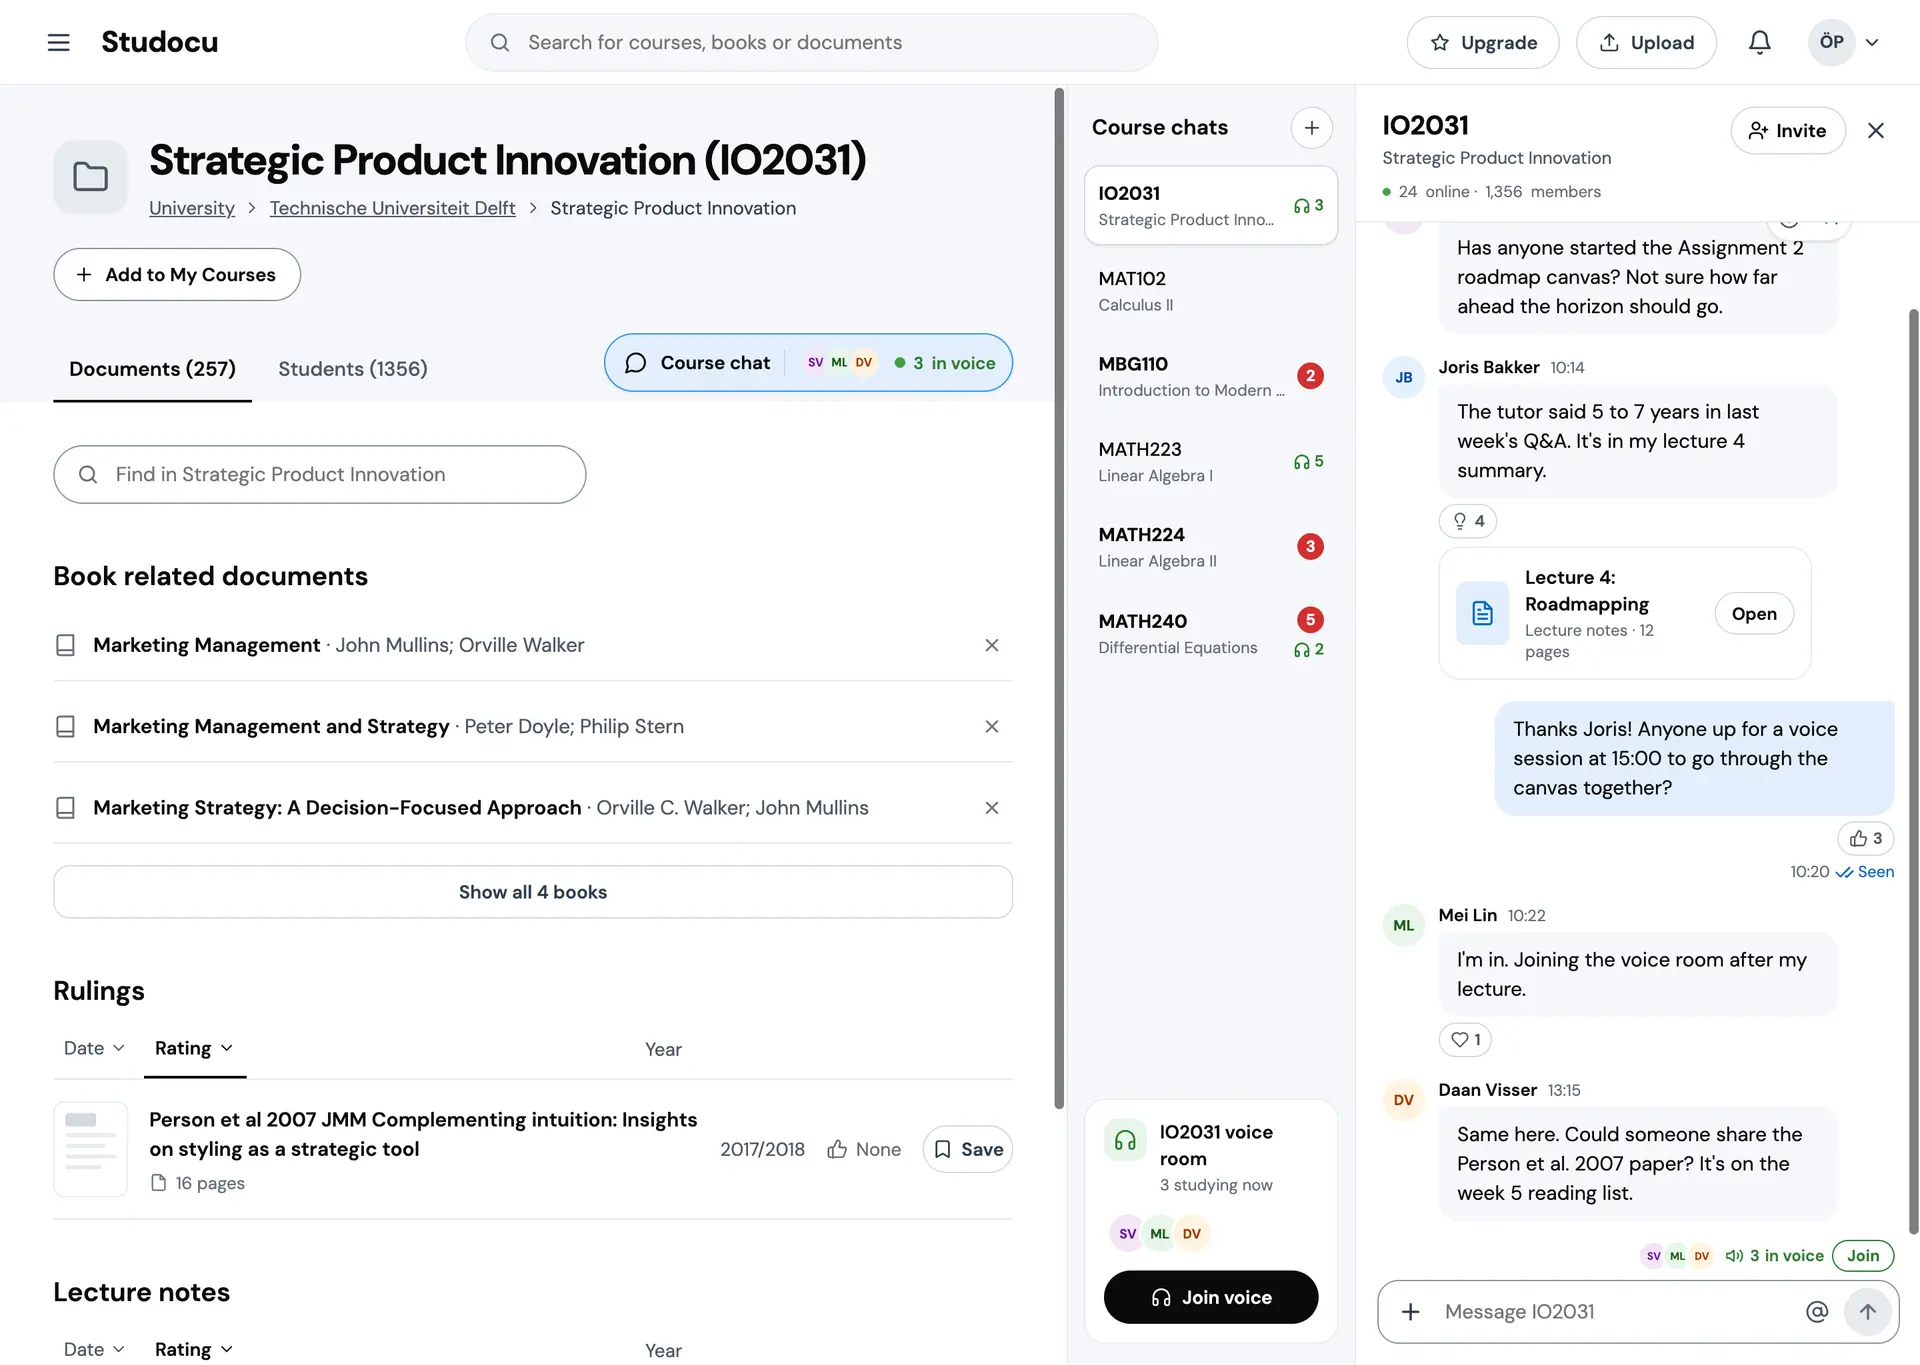Screen dimensions: 1920x1365
Task: Expand the Date sort under Lecture notes
Action: 94,1349
